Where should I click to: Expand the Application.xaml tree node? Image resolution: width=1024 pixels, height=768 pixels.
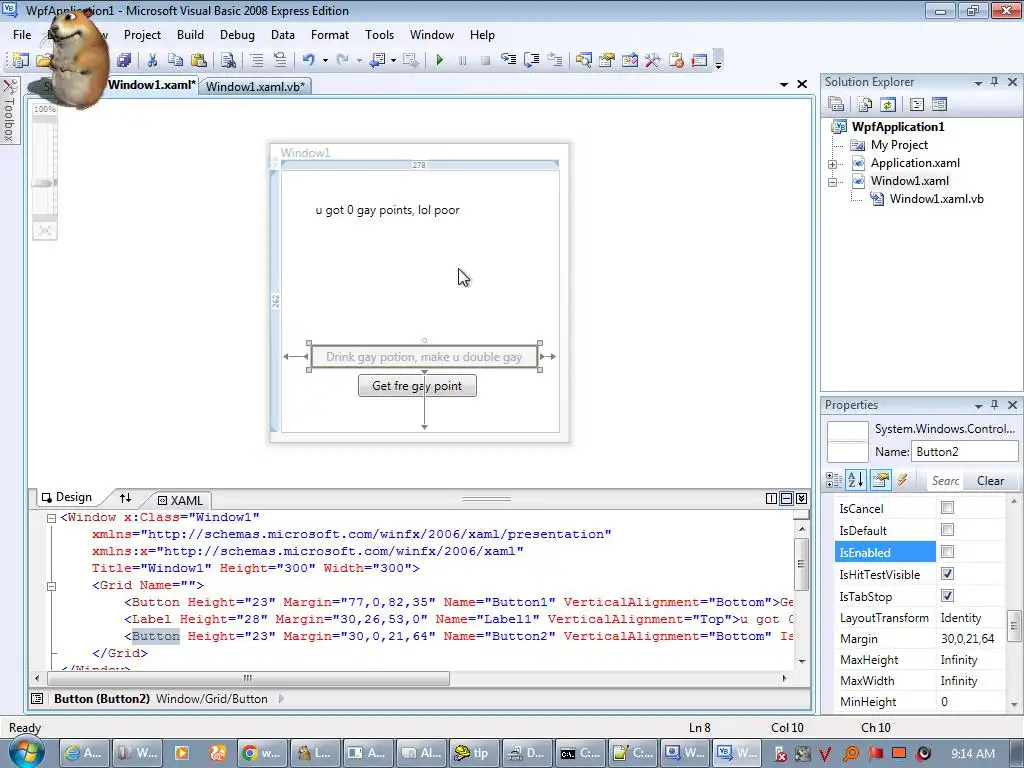833,164
